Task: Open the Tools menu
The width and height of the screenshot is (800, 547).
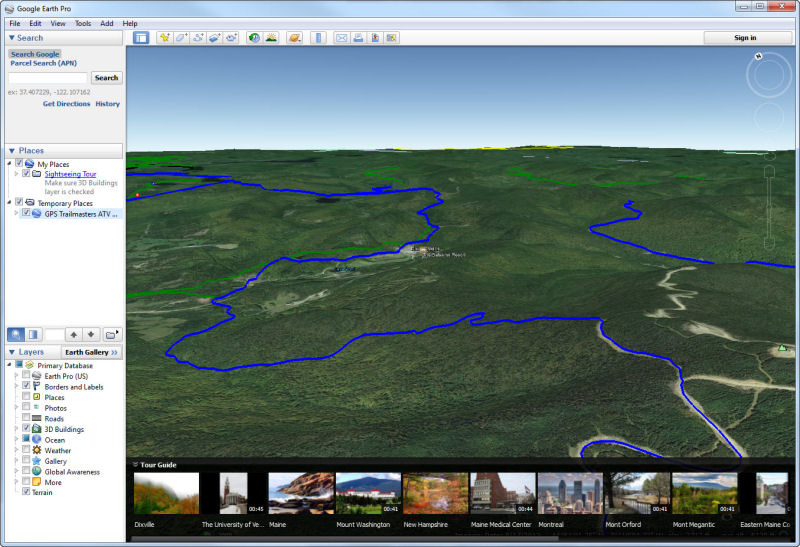Action: (x=82, y=23)
